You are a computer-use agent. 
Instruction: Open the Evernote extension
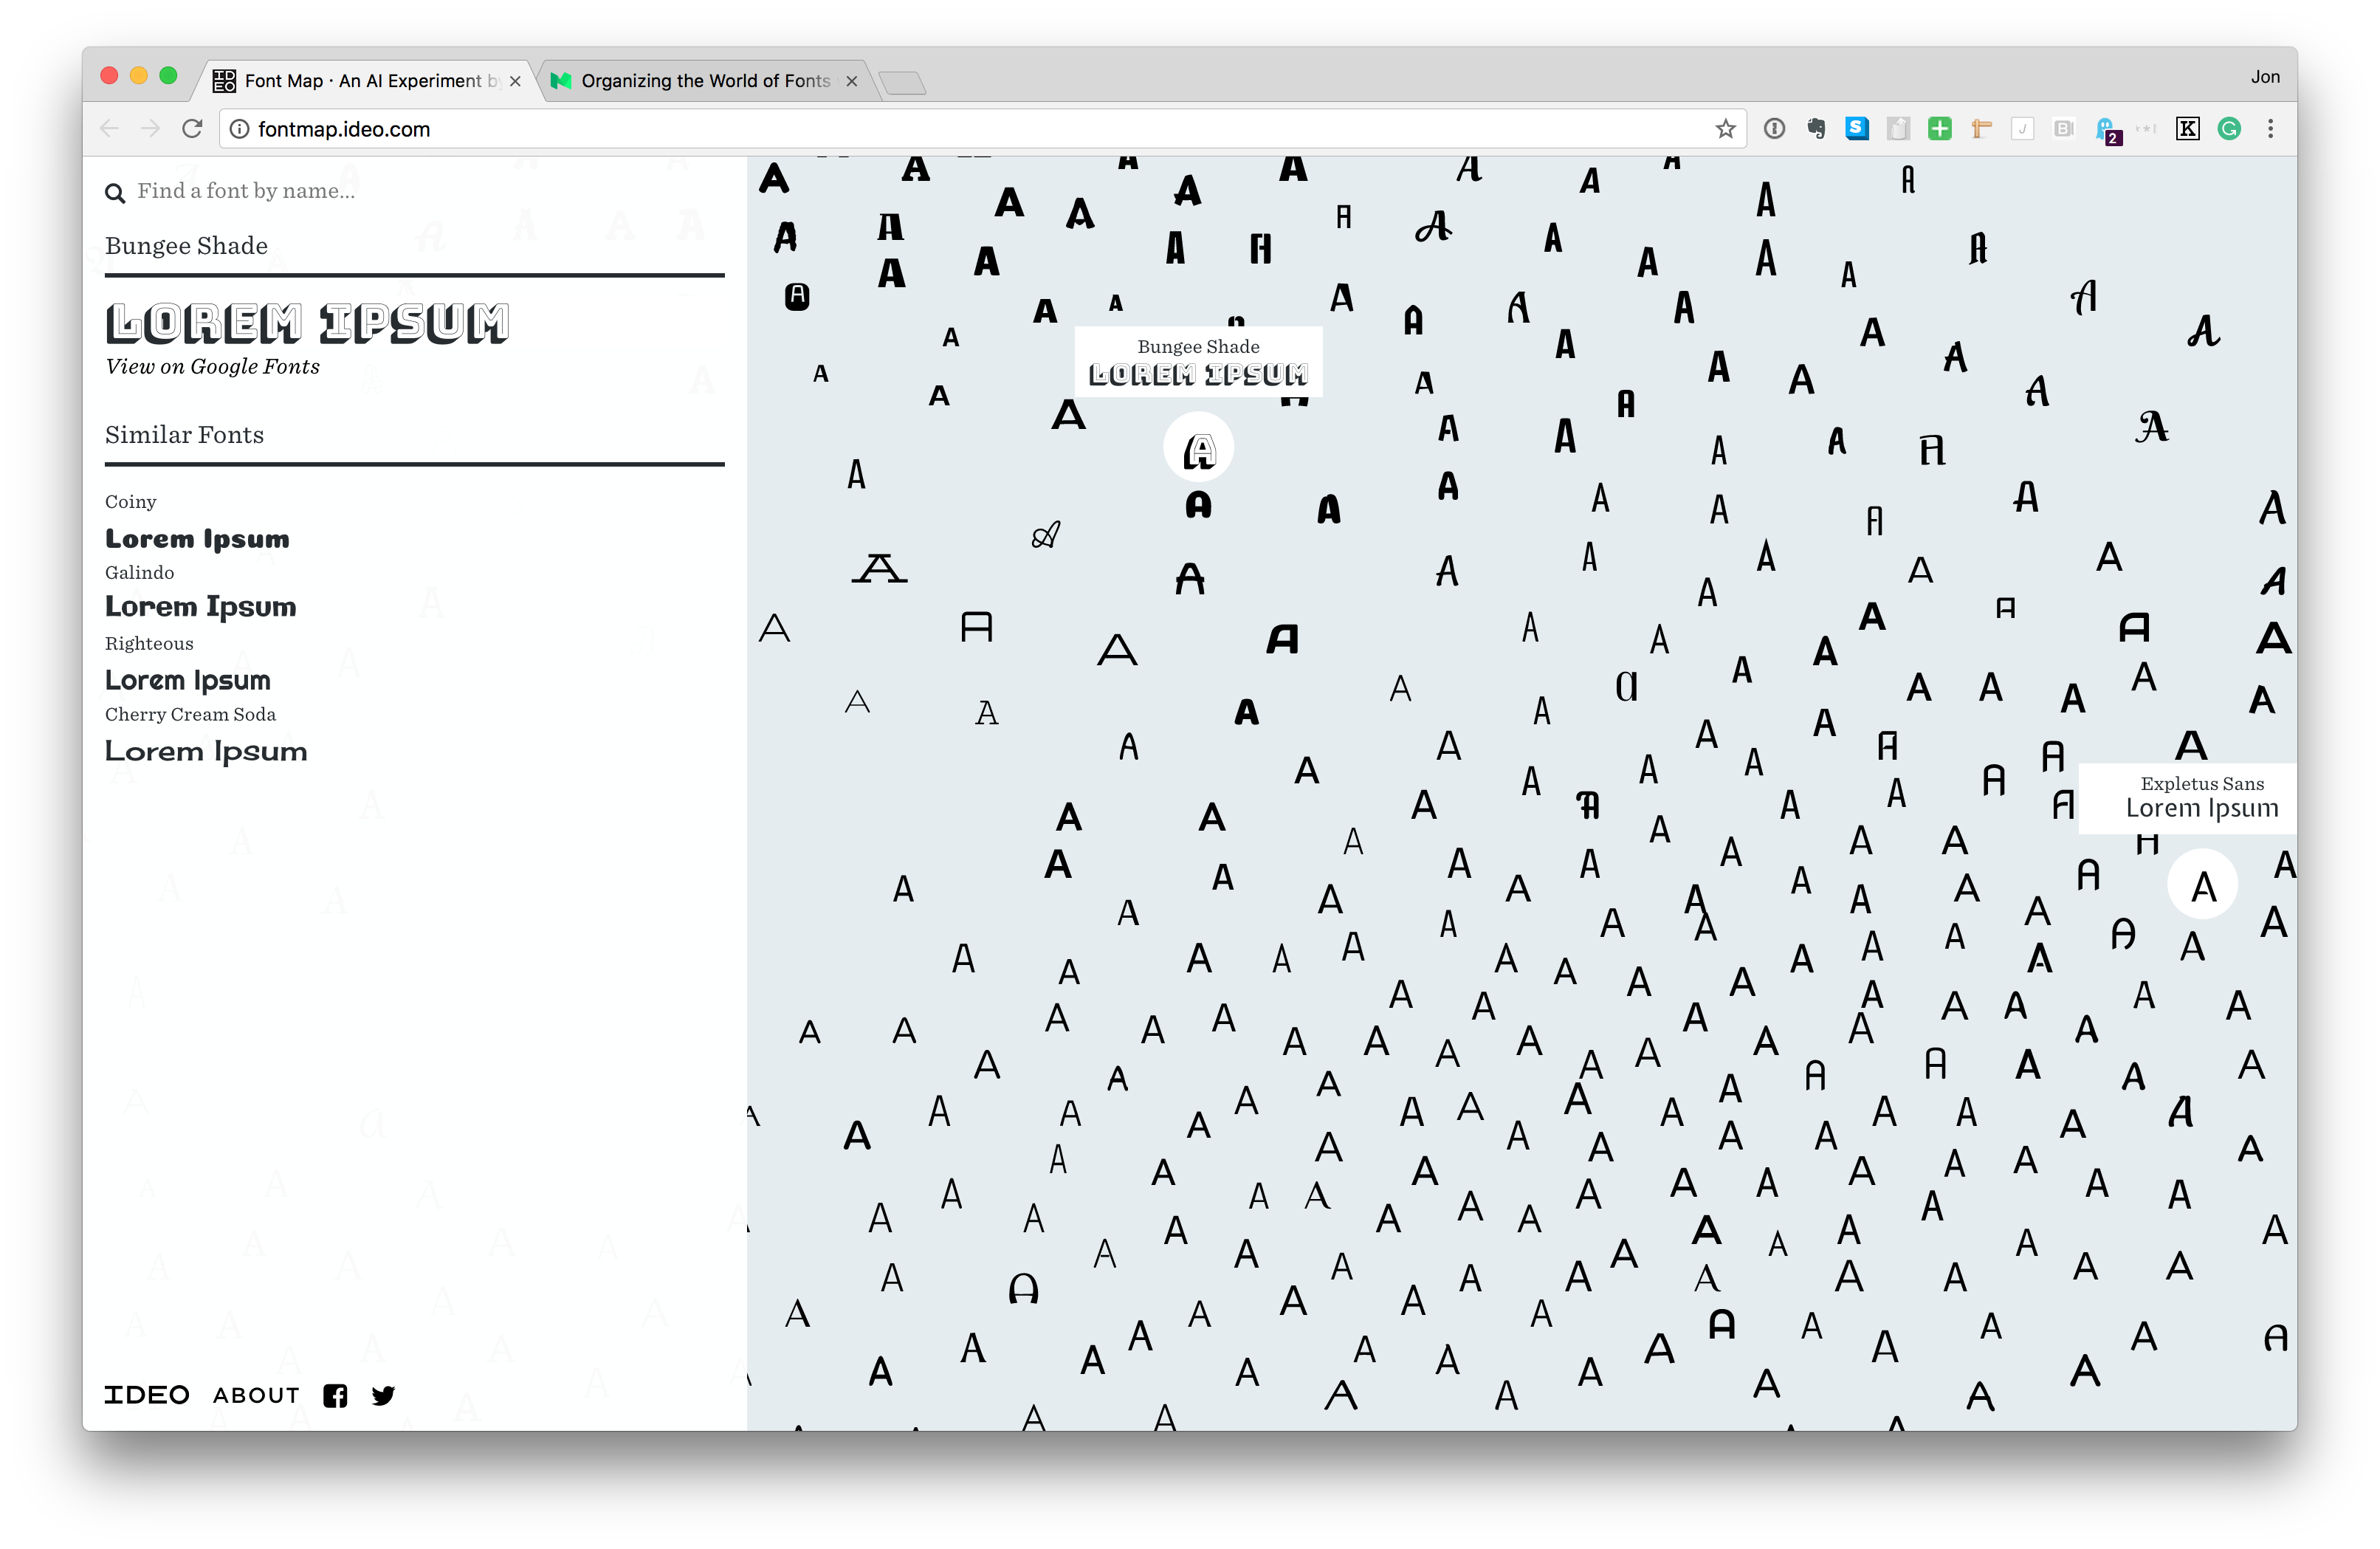1816,129
